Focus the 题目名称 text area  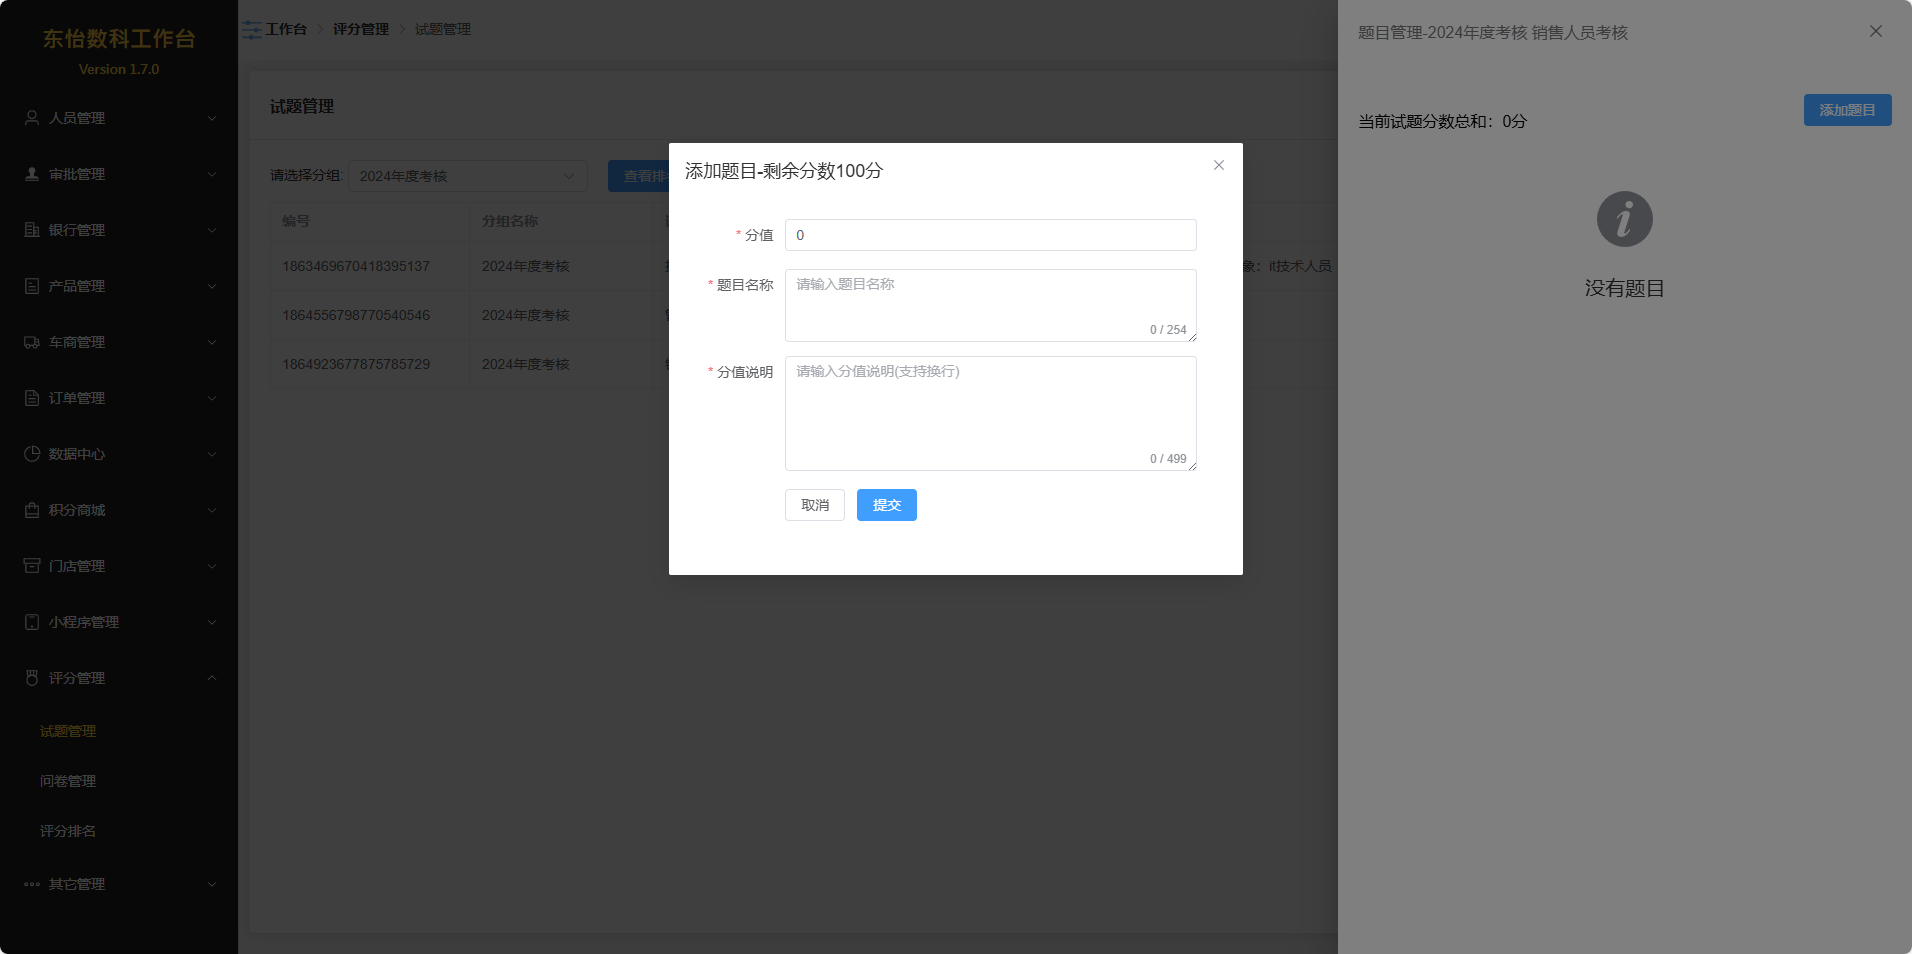click(990, 305)
